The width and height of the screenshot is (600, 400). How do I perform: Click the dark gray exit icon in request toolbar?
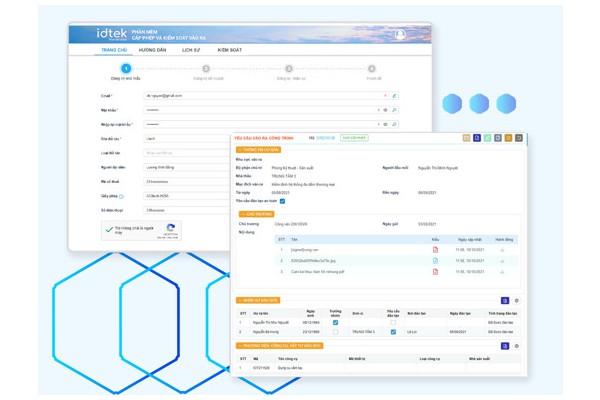(x=519, y=138)
